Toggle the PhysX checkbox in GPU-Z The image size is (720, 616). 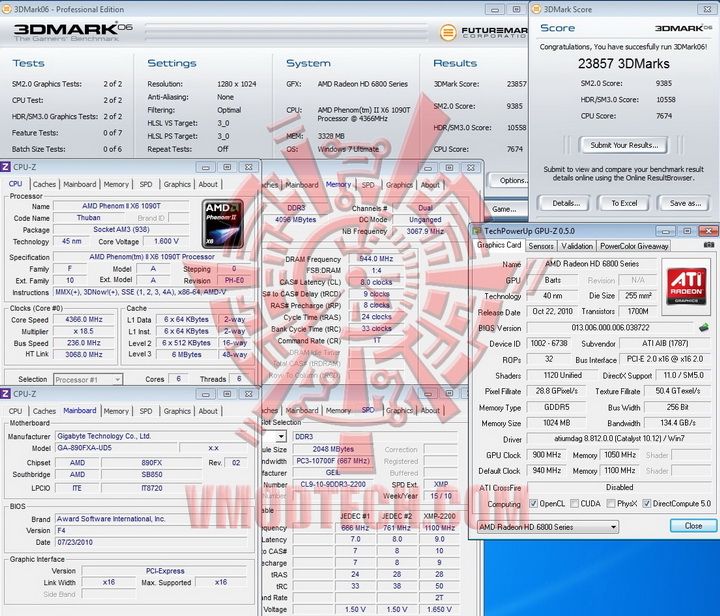611,504
